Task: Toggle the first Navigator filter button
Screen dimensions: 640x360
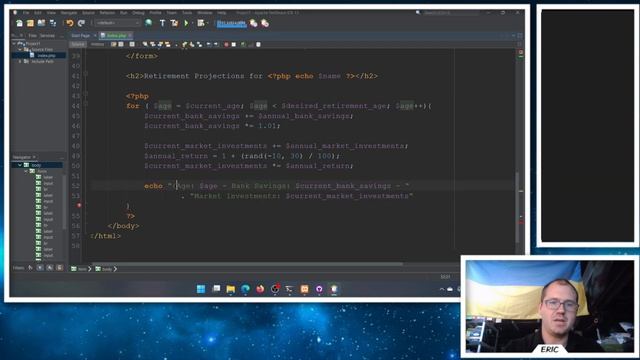Action: click(30, 268)
